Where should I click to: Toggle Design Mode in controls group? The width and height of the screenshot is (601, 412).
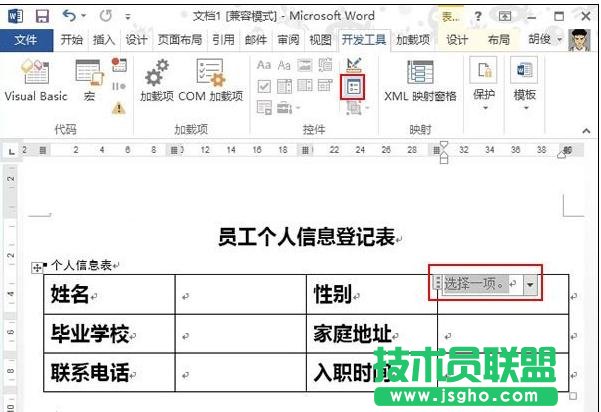[x=353, y=64]
